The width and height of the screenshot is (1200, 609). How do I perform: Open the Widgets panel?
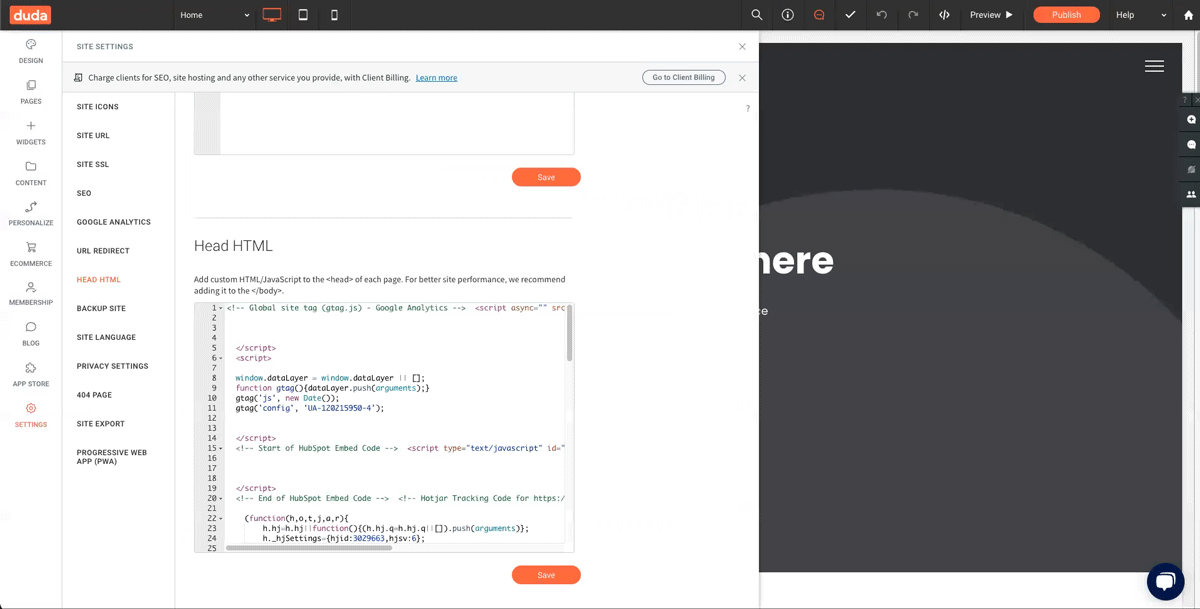(31, 133)
